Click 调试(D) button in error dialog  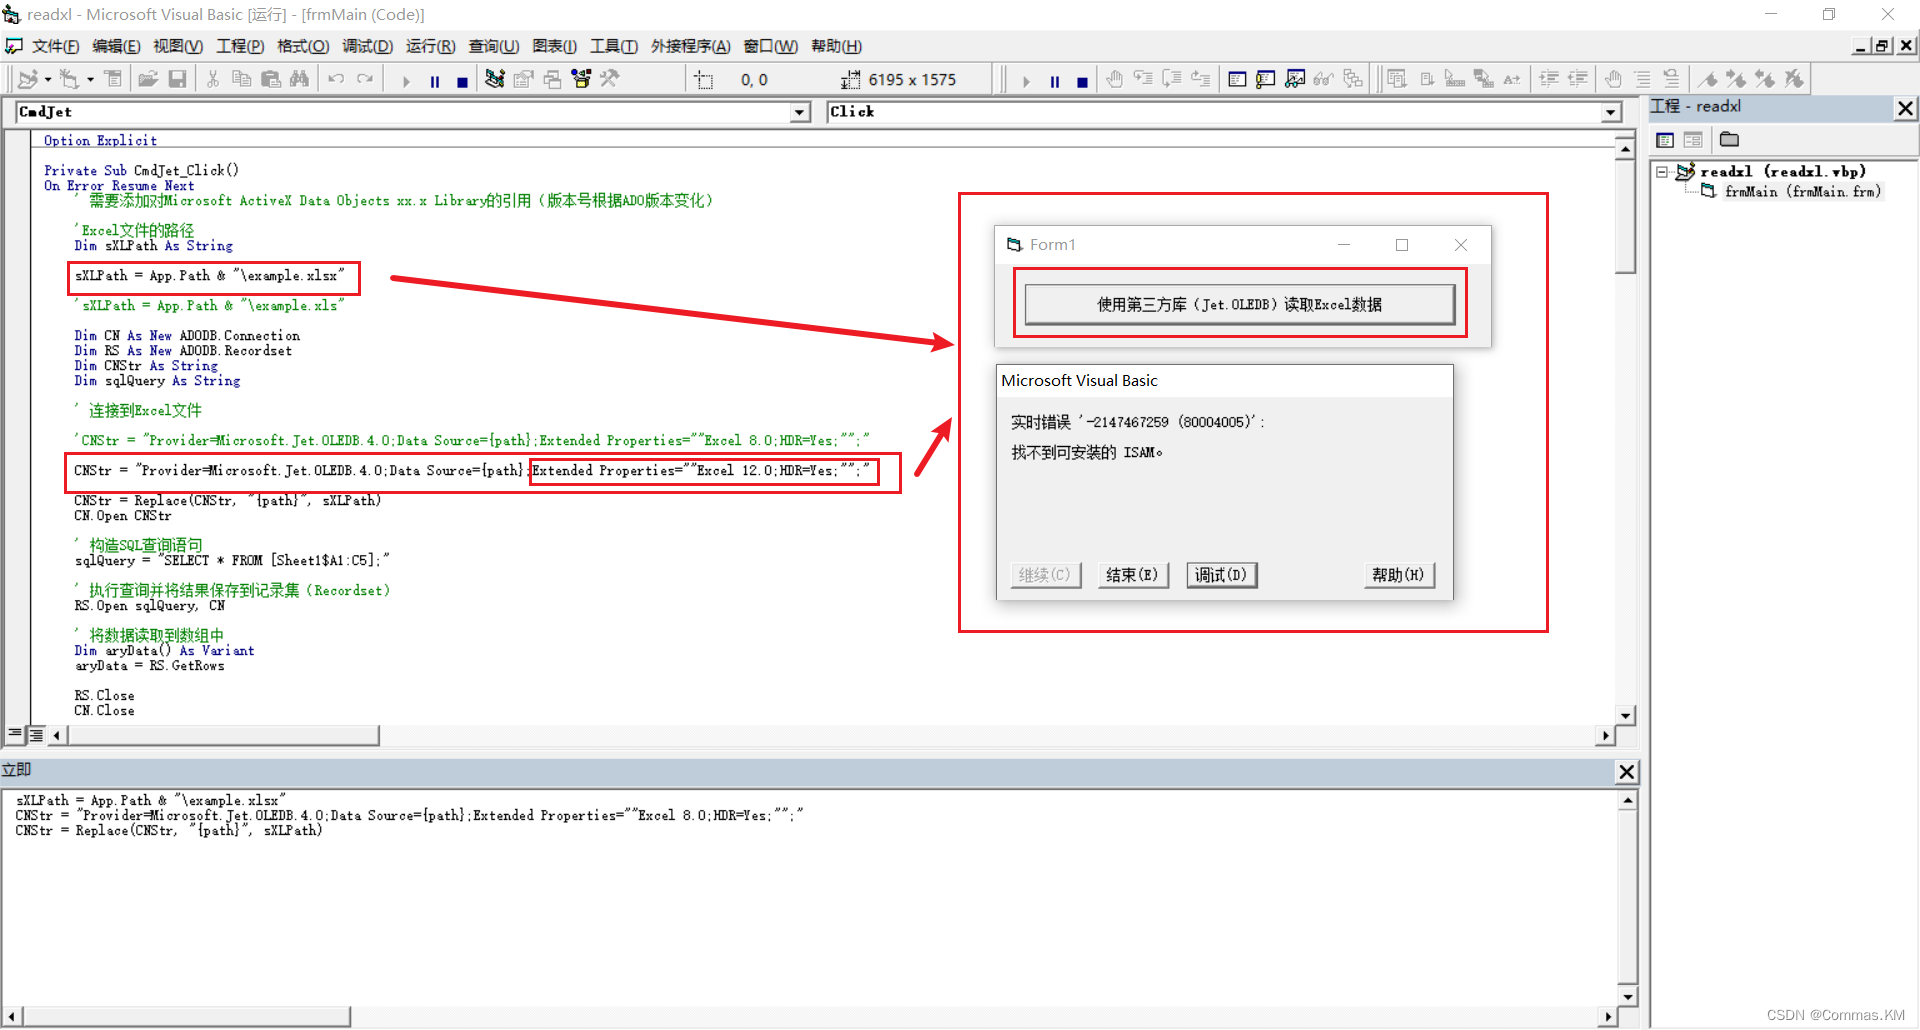pyautogui.click(x=1221, y=575)
